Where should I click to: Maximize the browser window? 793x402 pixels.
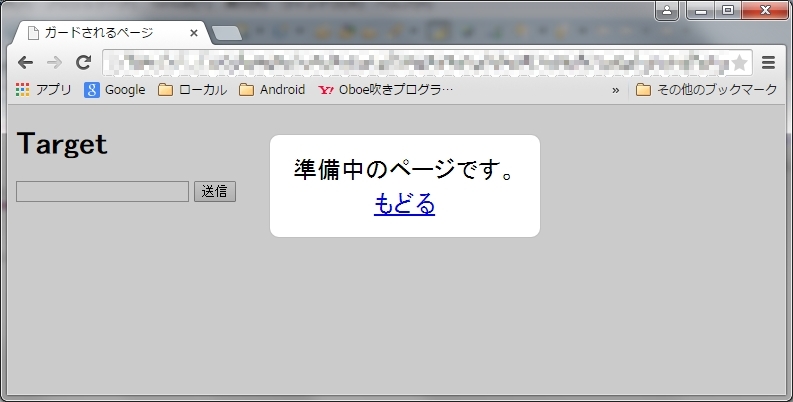coord(728,10)
